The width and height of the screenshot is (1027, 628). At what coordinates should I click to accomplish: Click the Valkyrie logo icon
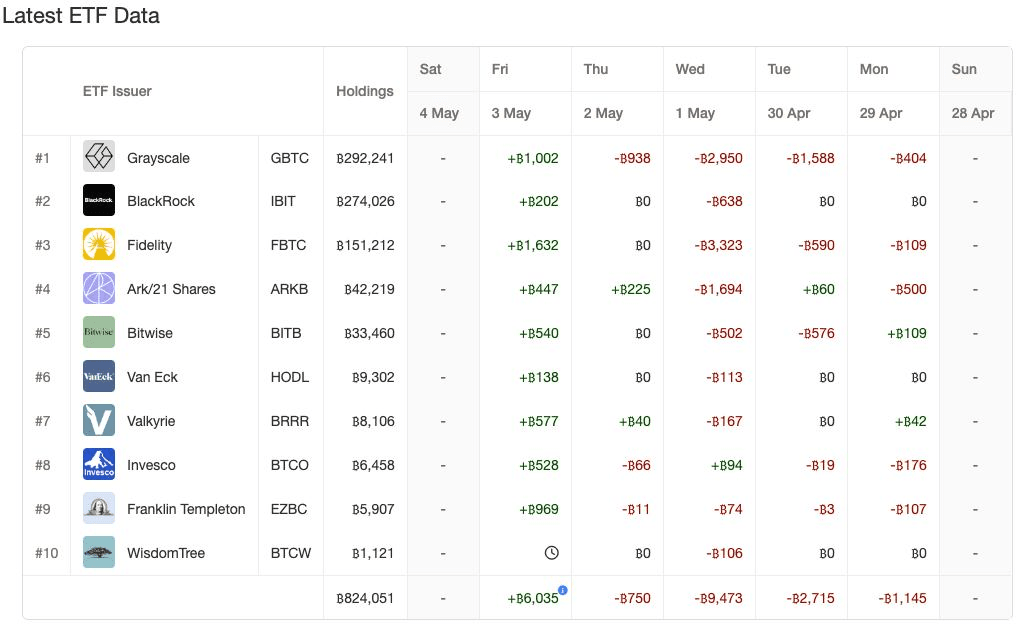(x=99, y=421)
